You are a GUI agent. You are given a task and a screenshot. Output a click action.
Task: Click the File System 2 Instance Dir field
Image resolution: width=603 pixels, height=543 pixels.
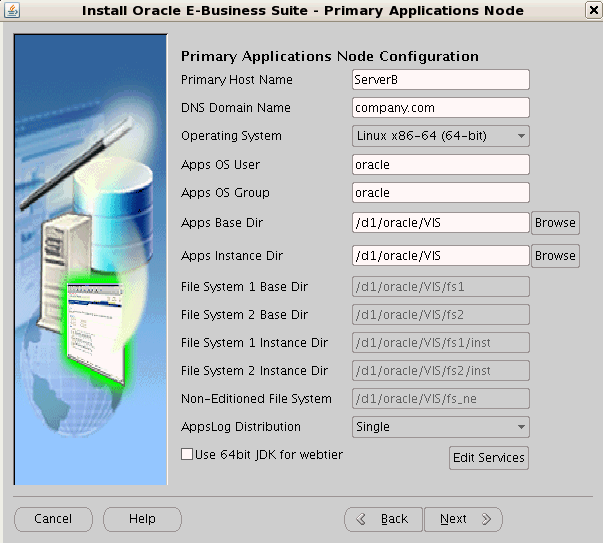tap(441, 371)
